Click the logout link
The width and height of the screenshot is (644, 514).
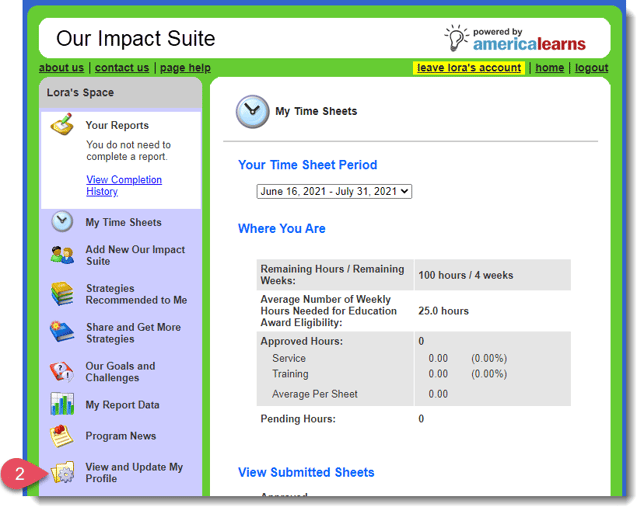click(591, 68)
